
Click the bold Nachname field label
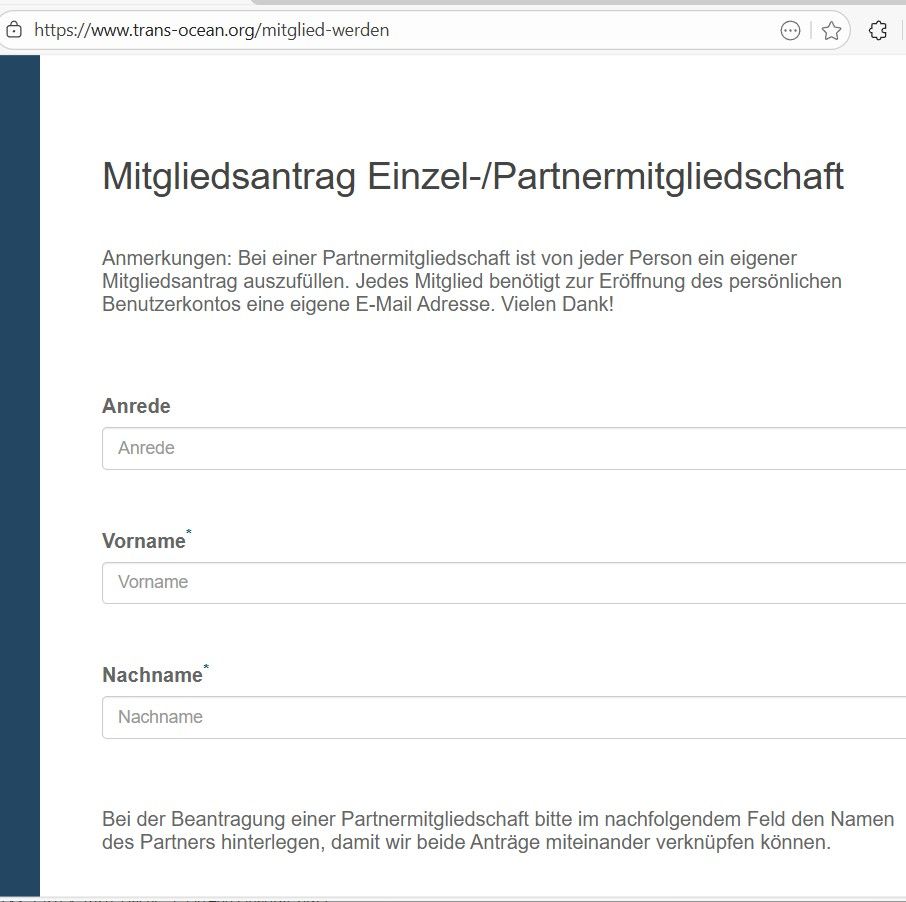click(152, 675)
